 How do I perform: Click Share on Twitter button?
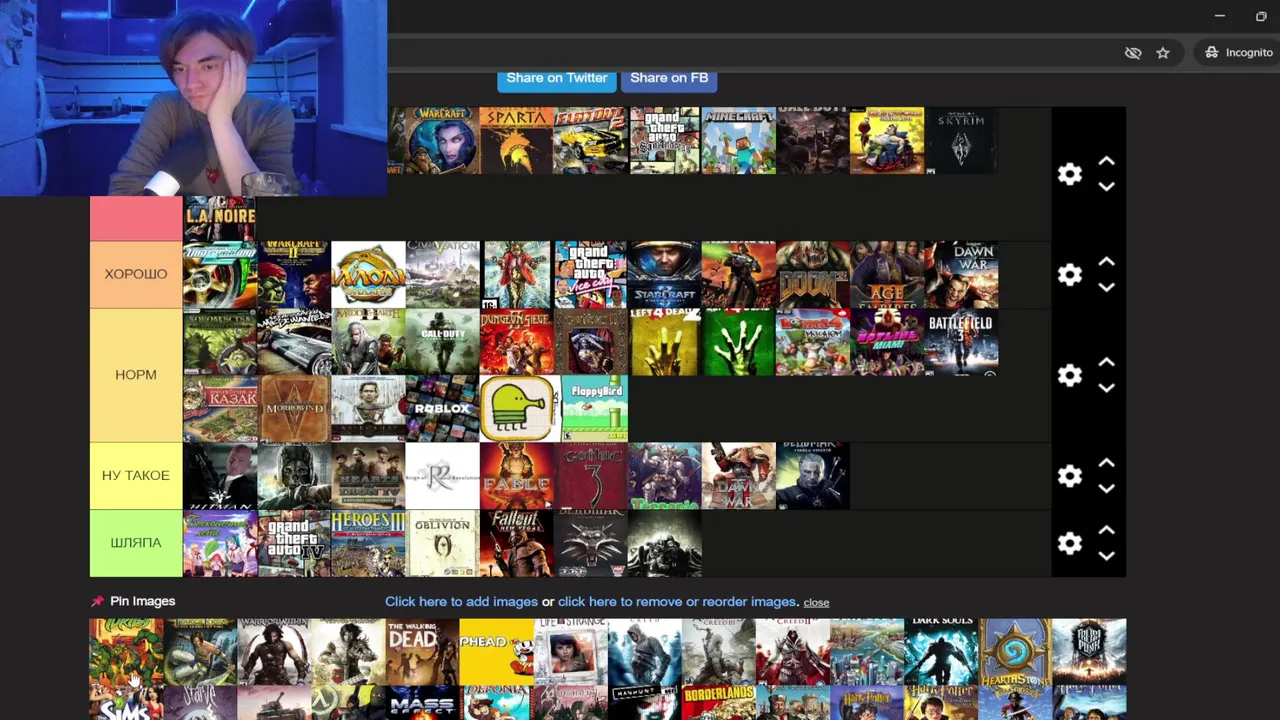tap(557, 78)
